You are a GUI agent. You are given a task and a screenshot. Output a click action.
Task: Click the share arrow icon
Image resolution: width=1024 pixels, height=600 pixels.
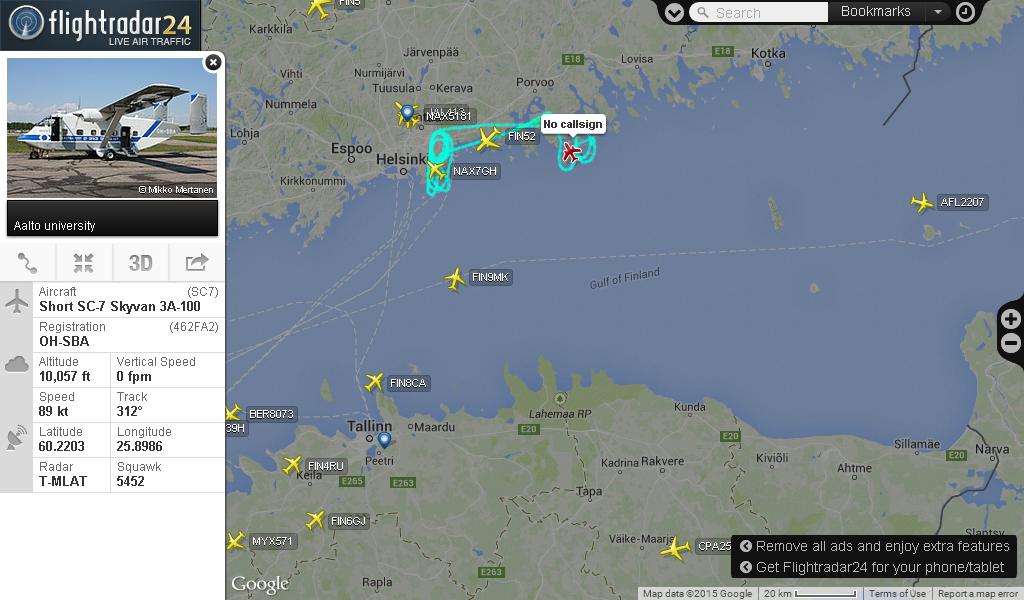tap(197, 263)
